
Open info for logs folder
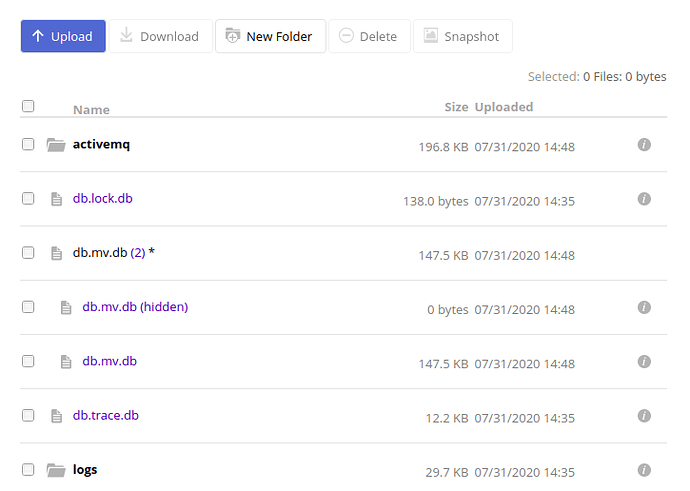click(644, 470)
